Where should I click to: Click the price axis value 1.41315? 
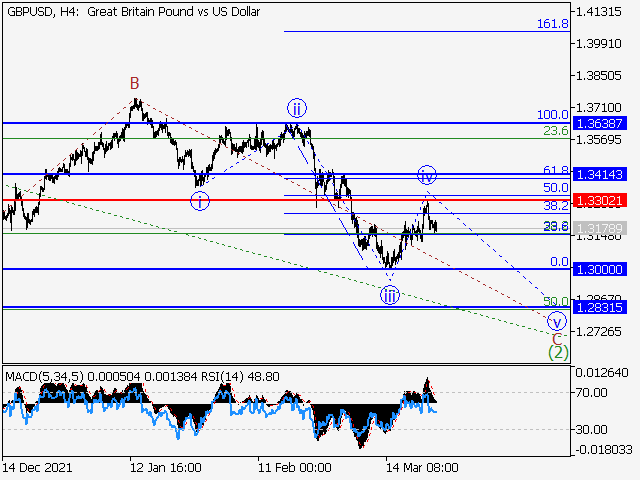(x=598, y=12)
